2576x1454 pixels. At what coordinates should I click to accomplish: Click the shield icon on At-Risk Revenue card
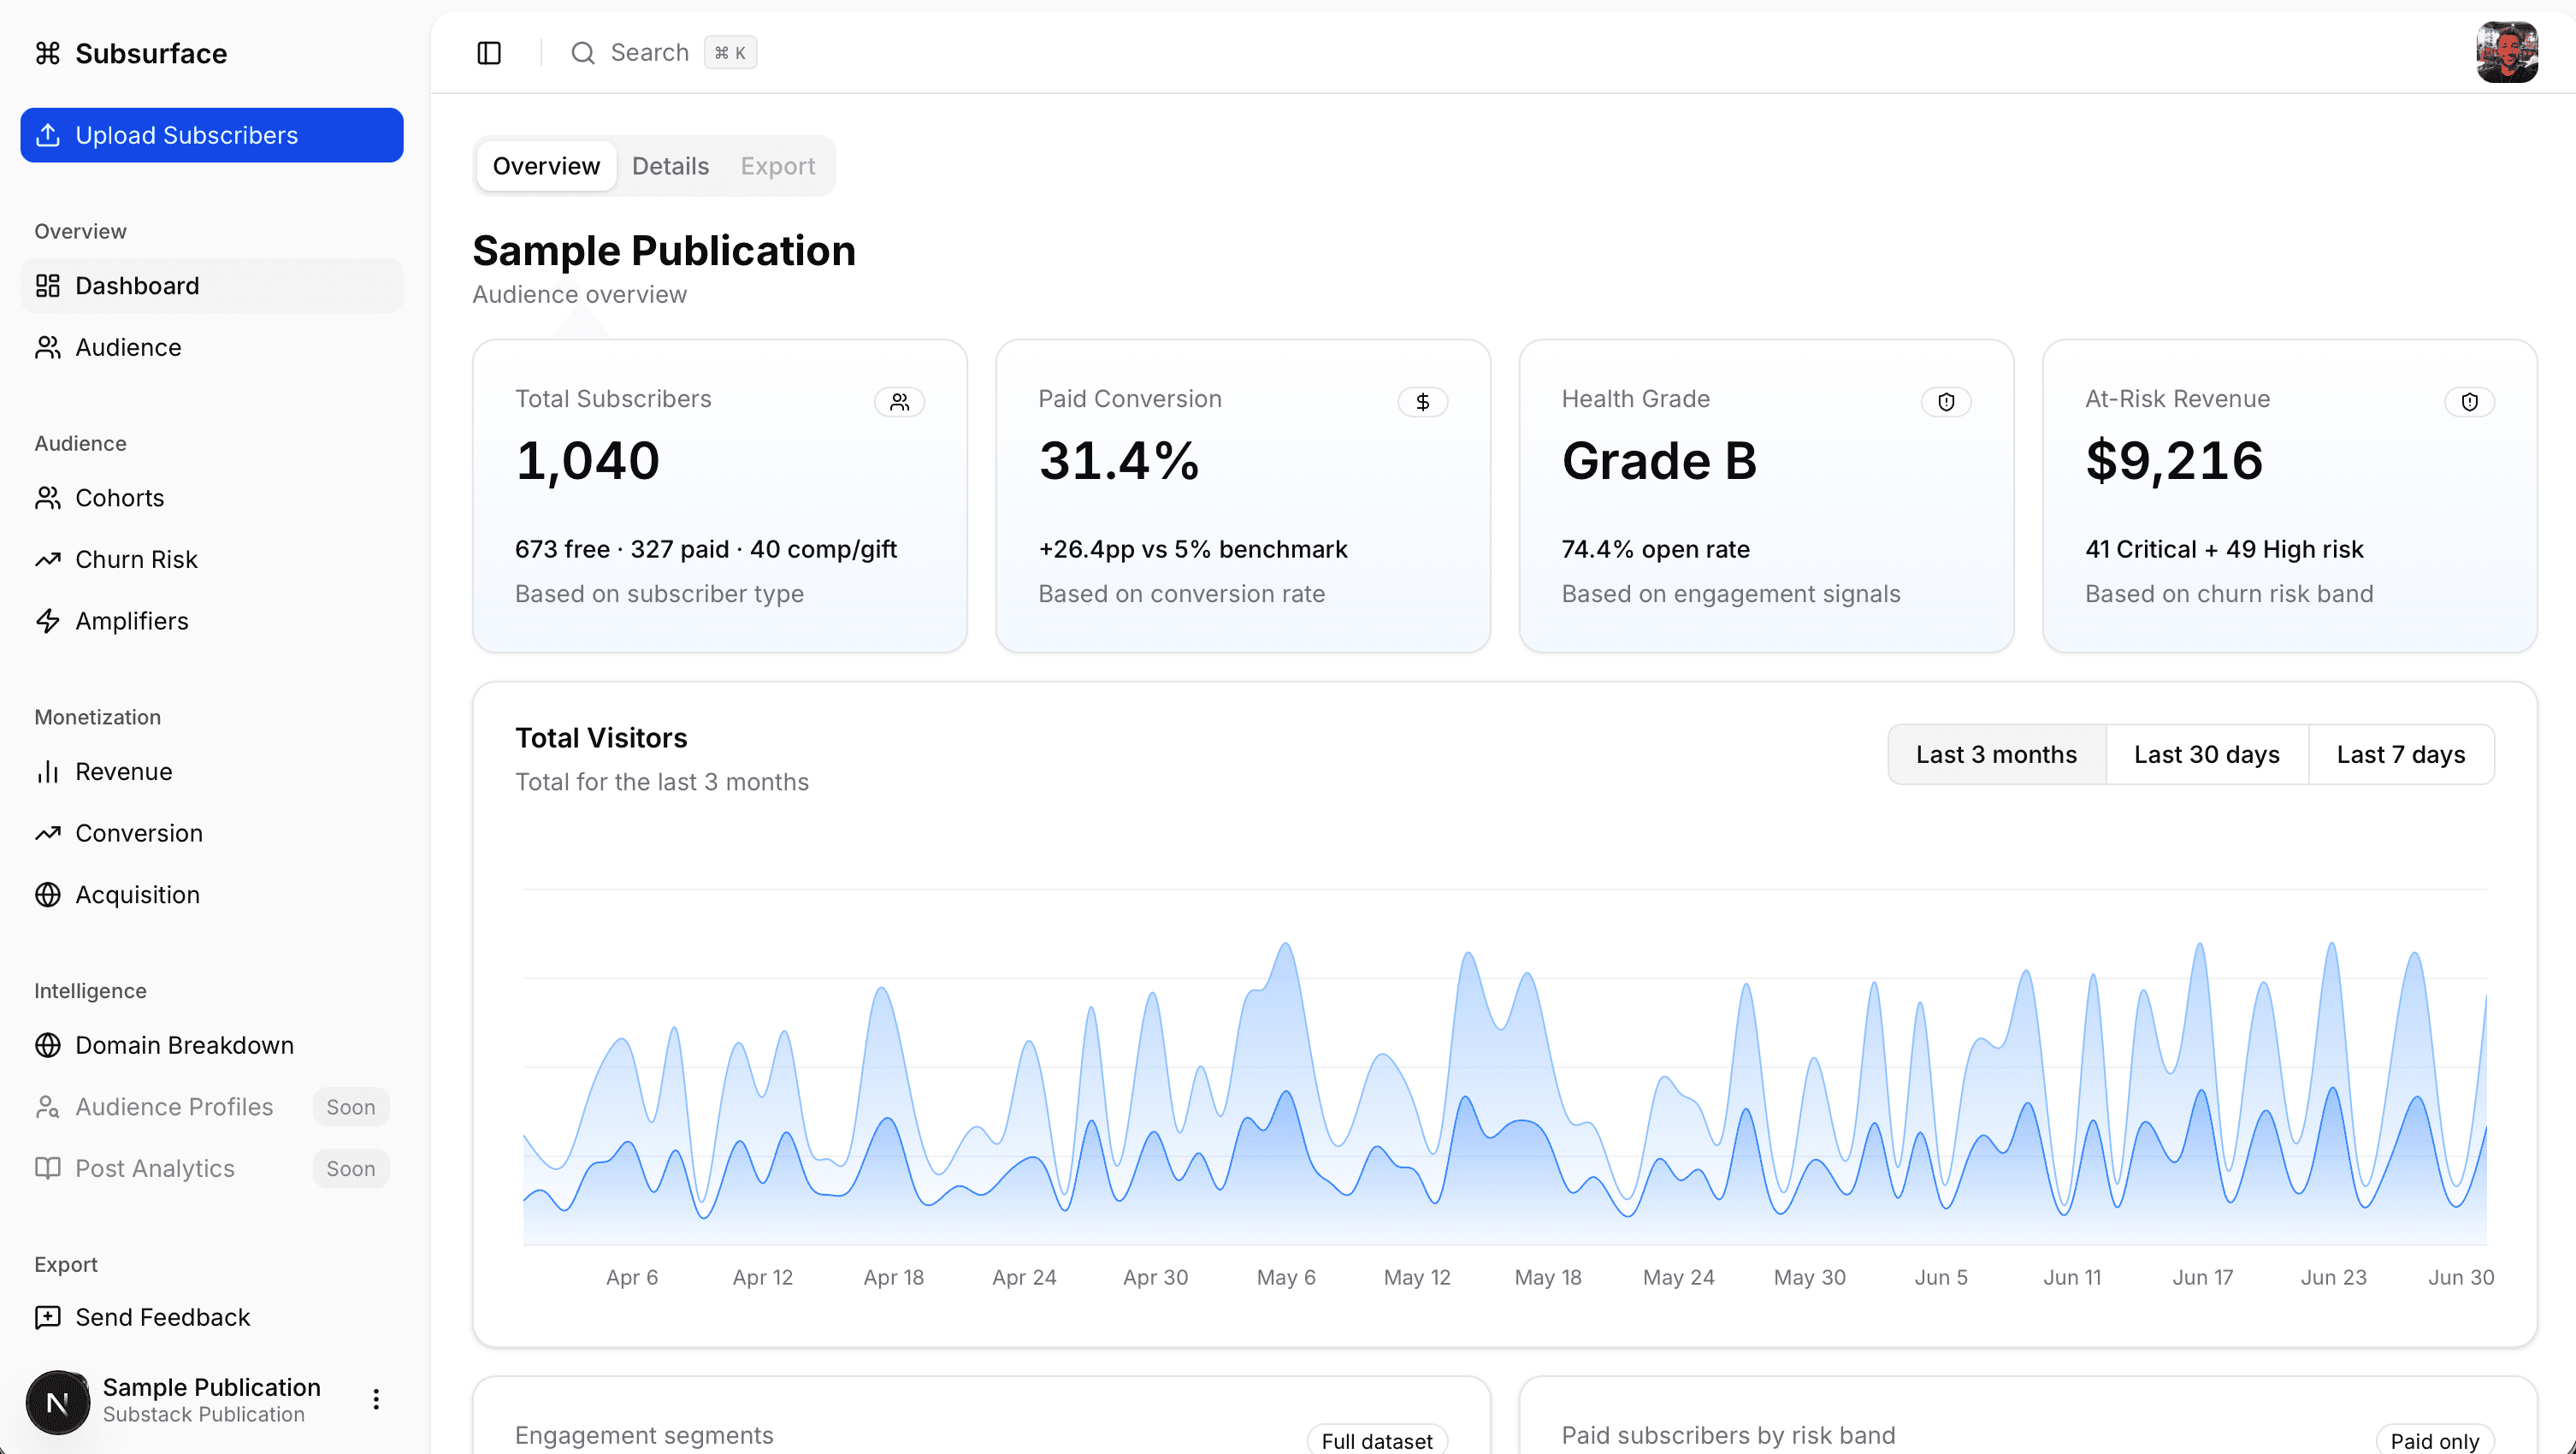[2468, 402]
